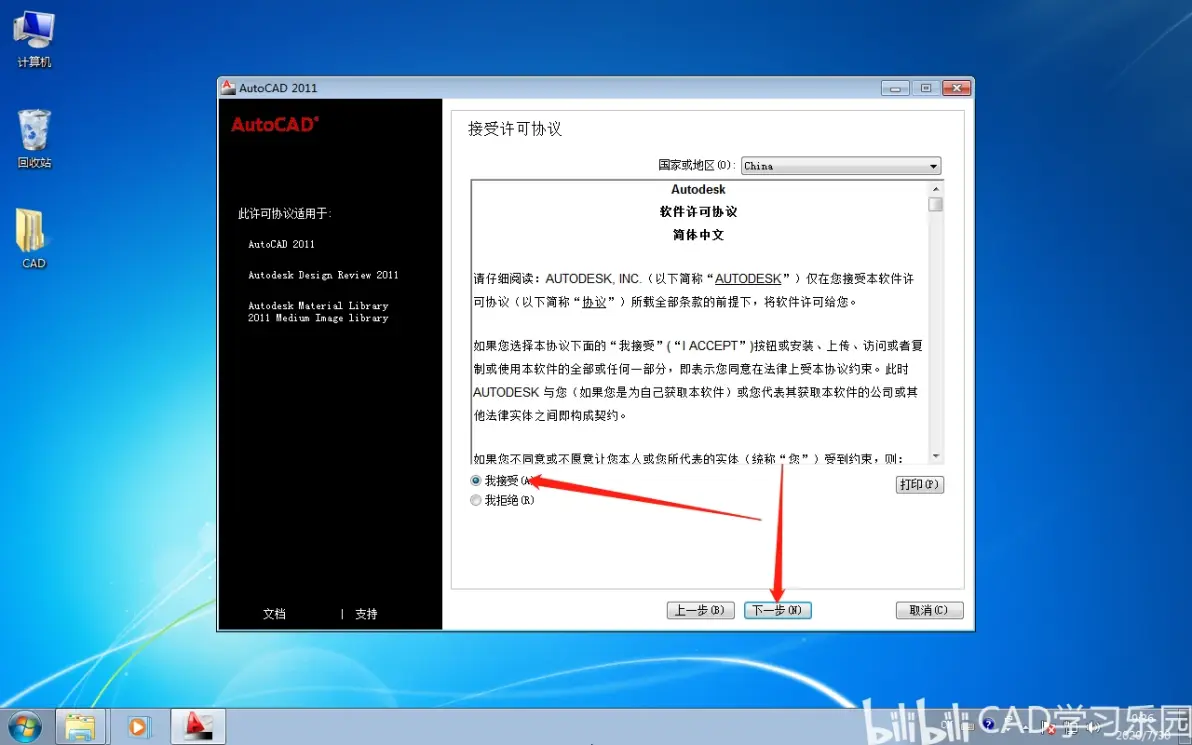1192x745 pixels.
Task: Click 接受许可协议 heading text
Action: click(515, 129)
